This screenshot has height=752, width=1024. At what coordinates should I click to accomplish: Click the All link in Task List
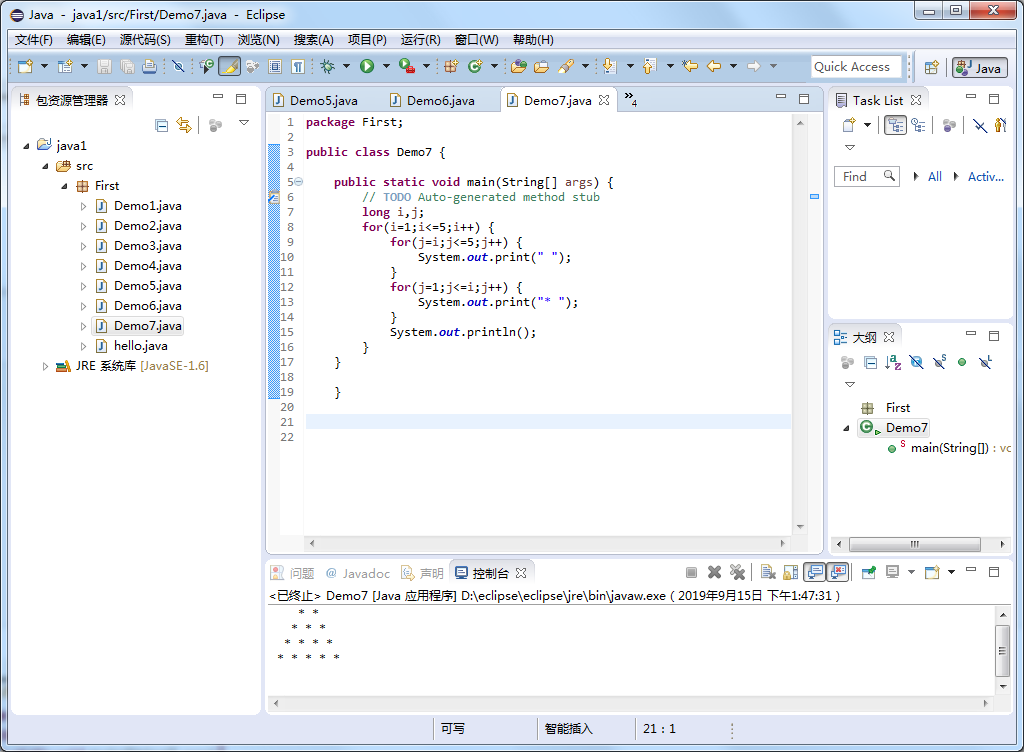pos(935,176)
